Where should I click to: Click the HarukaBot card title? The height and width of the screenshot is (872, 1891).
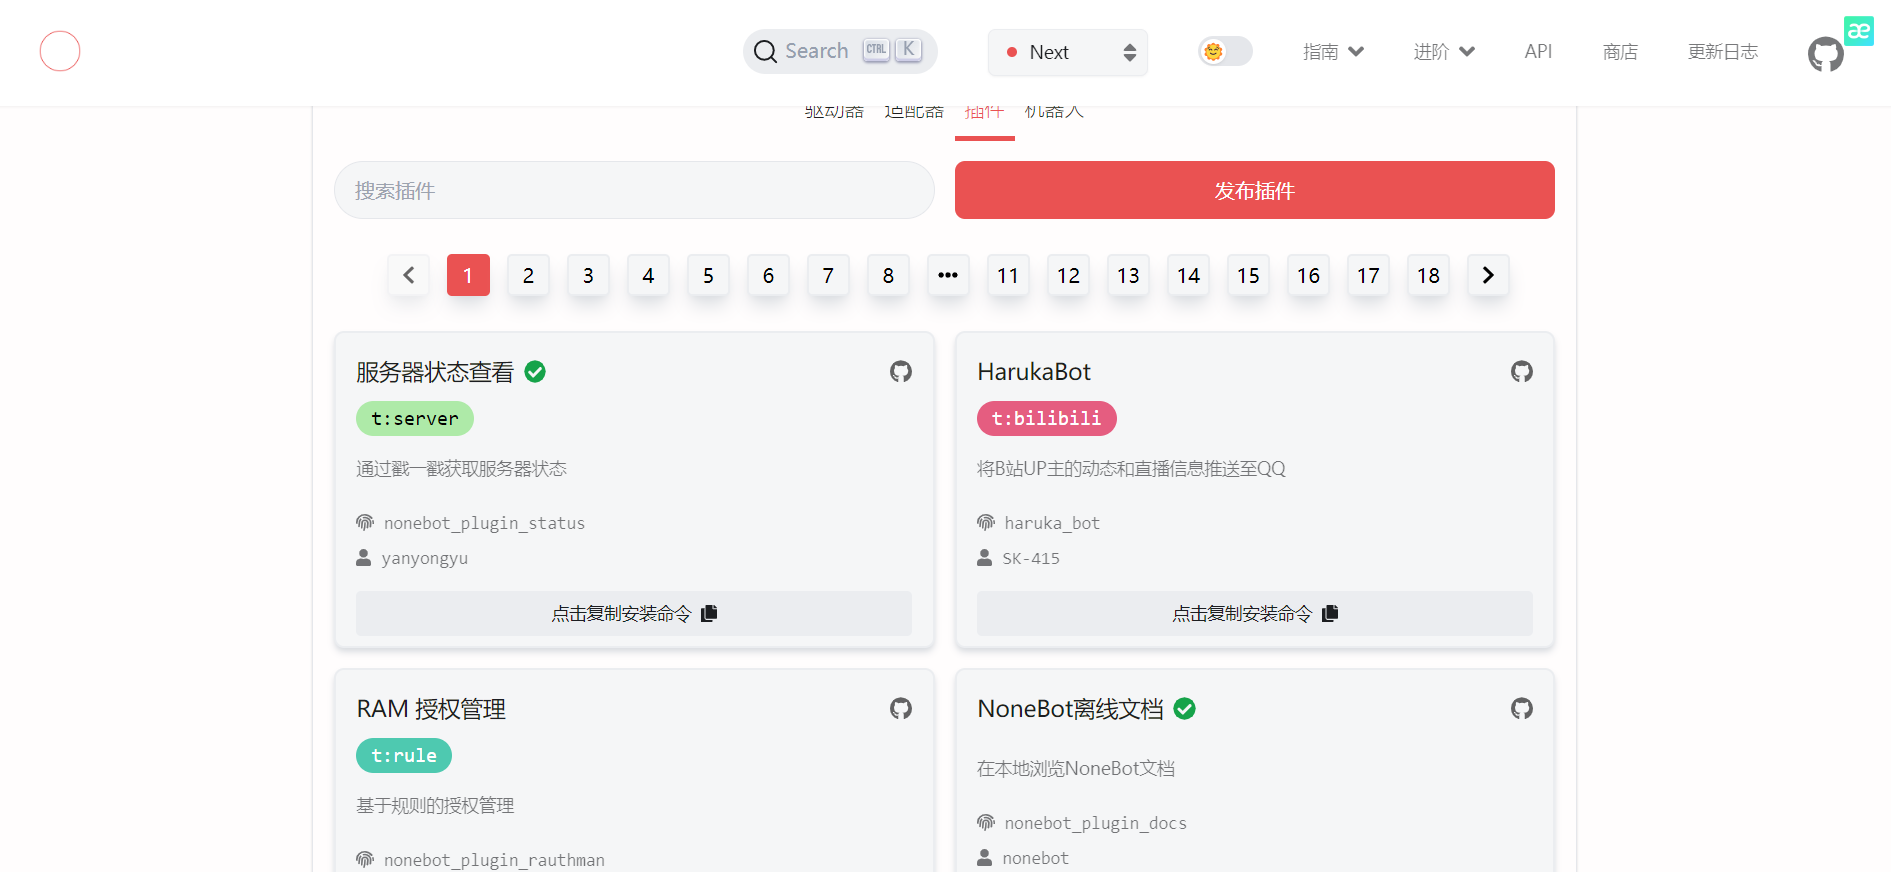1034,372
